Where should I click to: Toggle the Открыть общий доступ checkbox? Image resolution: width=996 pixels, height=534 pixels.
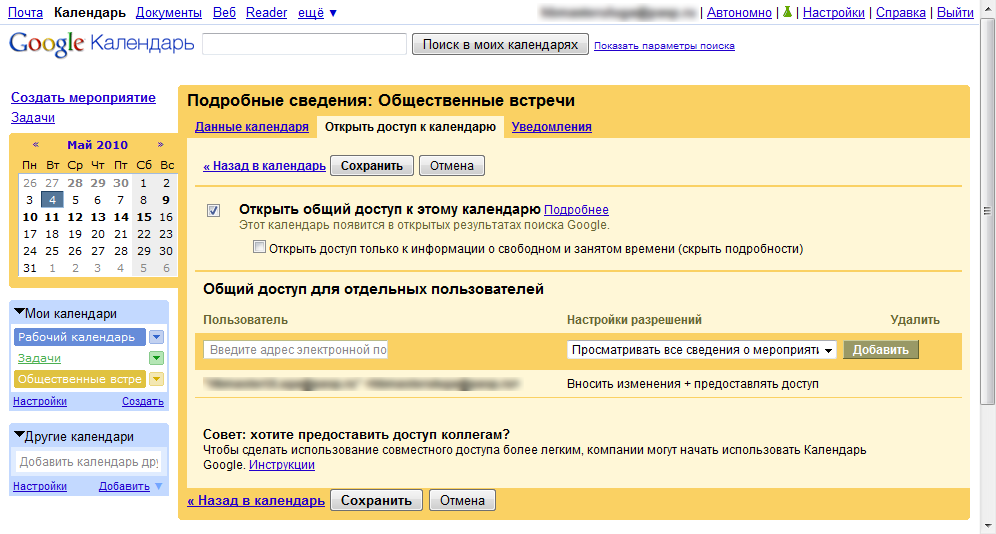pyautogui.click(x=213, y=210)
